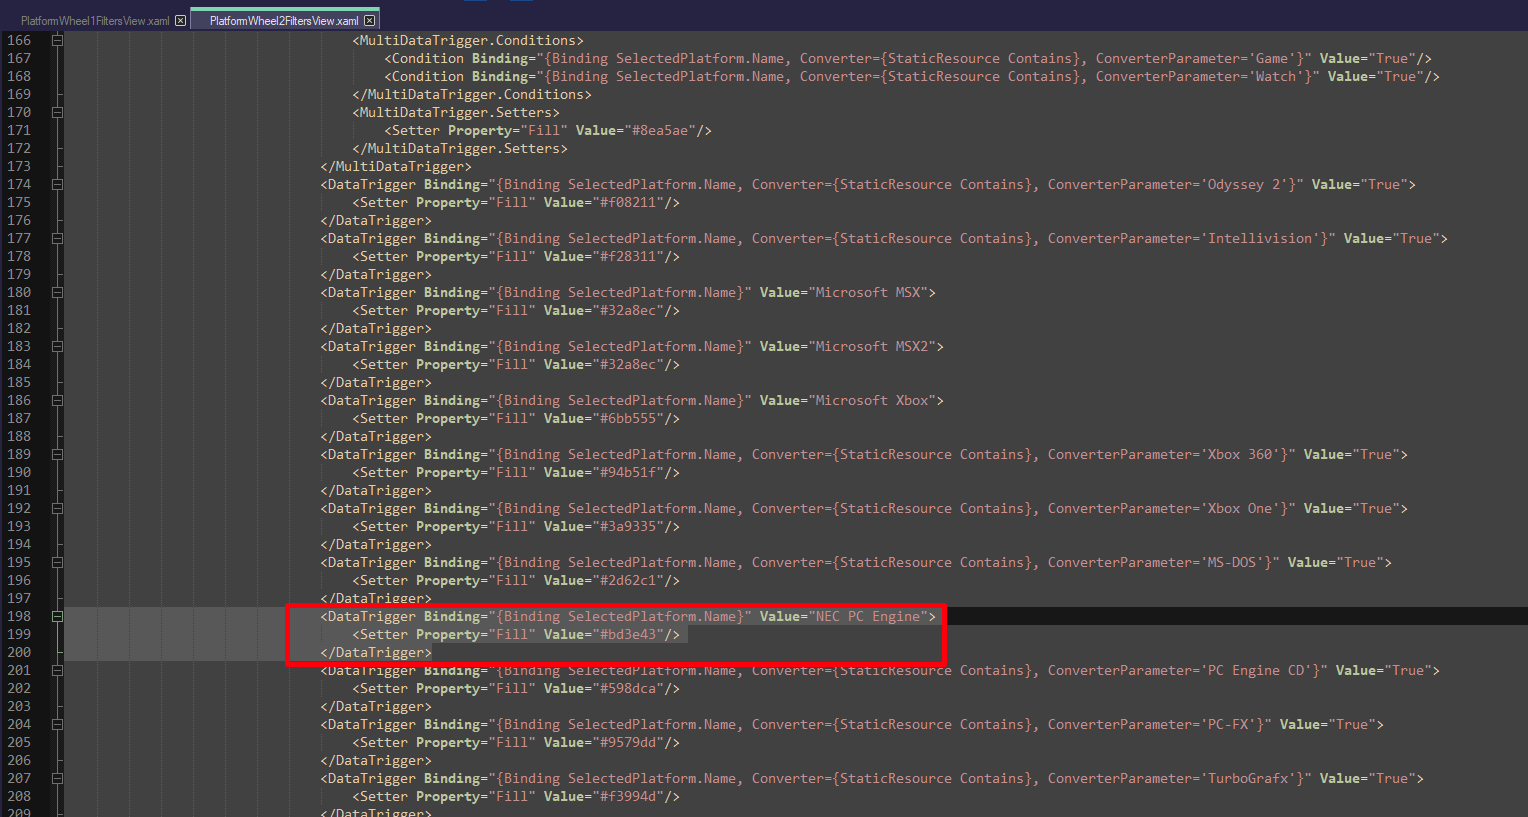
Task: Click the closing </MultiDataTrigger> tag on line 173
Action: click(x=396, y=167)
